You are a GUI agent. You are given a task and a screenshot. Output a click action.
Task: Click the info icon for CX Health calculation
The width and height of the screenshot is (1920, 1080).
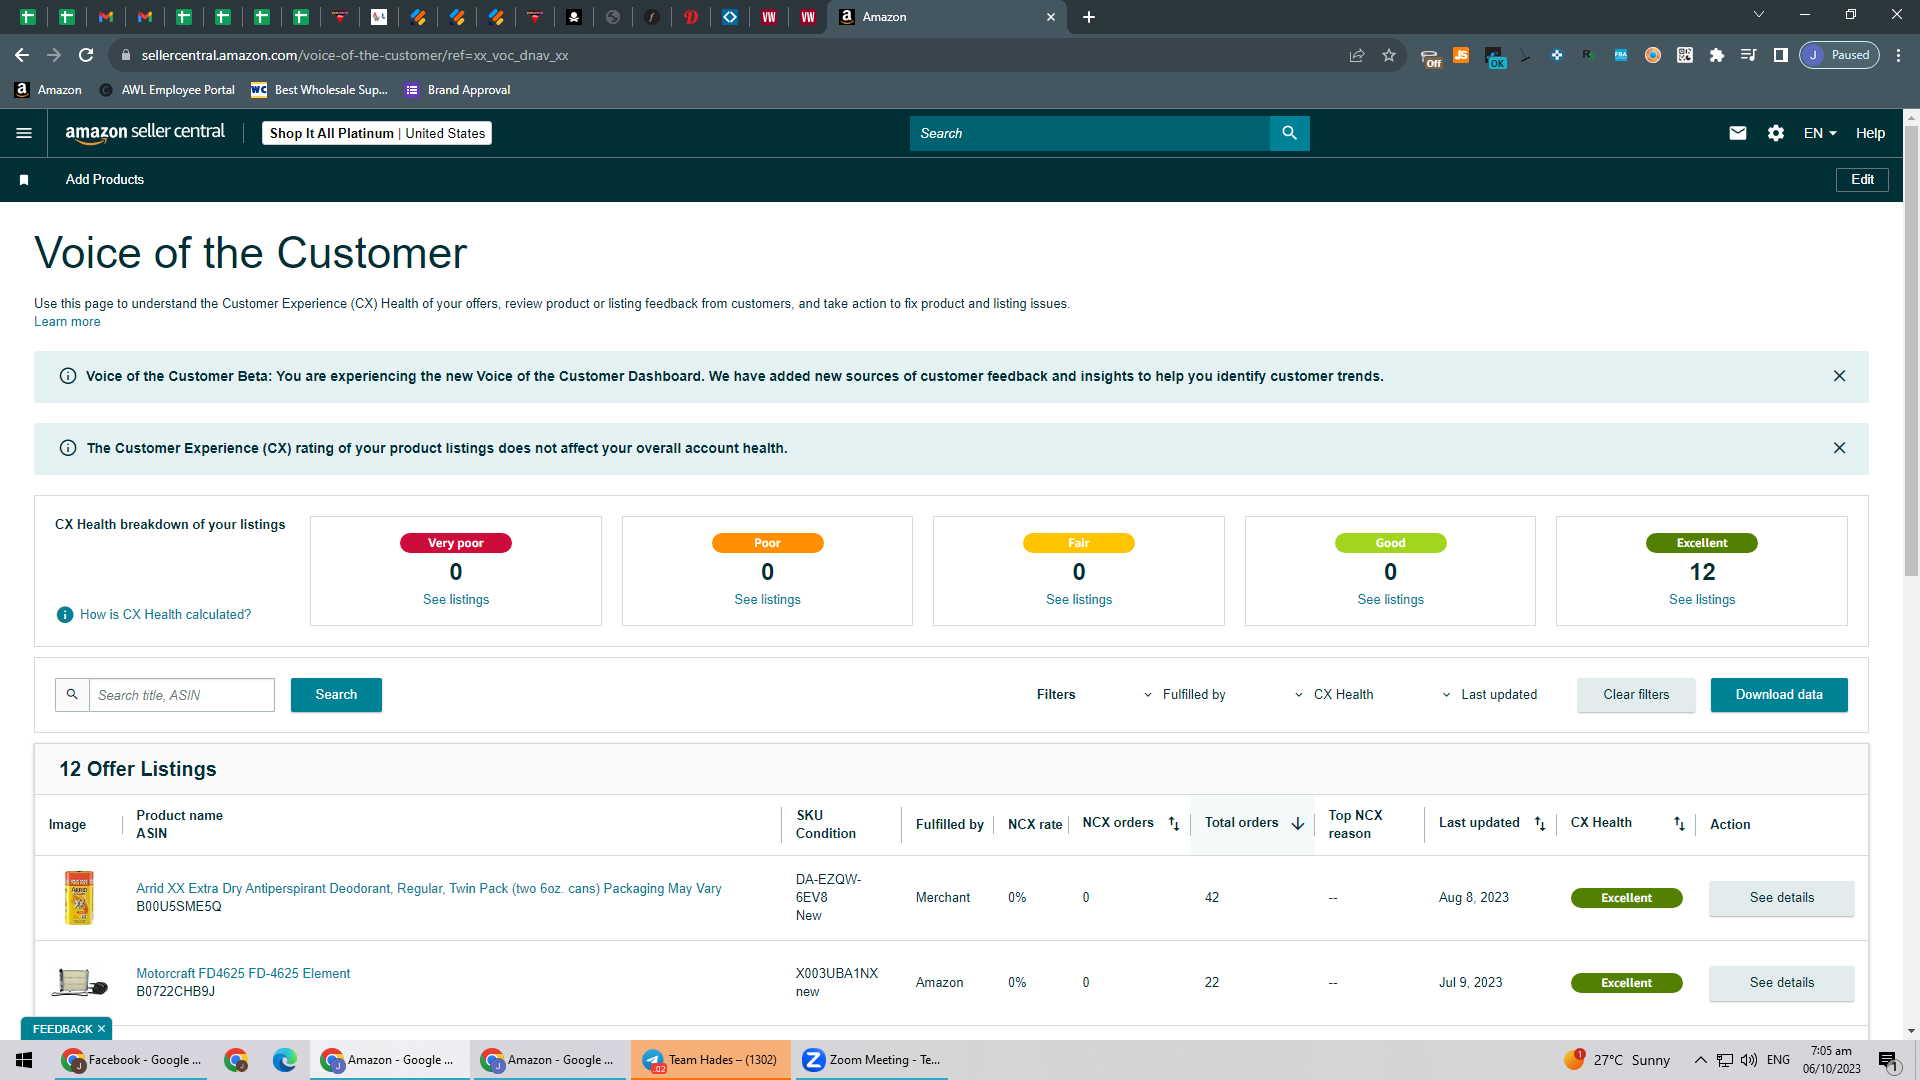(65, 615)
